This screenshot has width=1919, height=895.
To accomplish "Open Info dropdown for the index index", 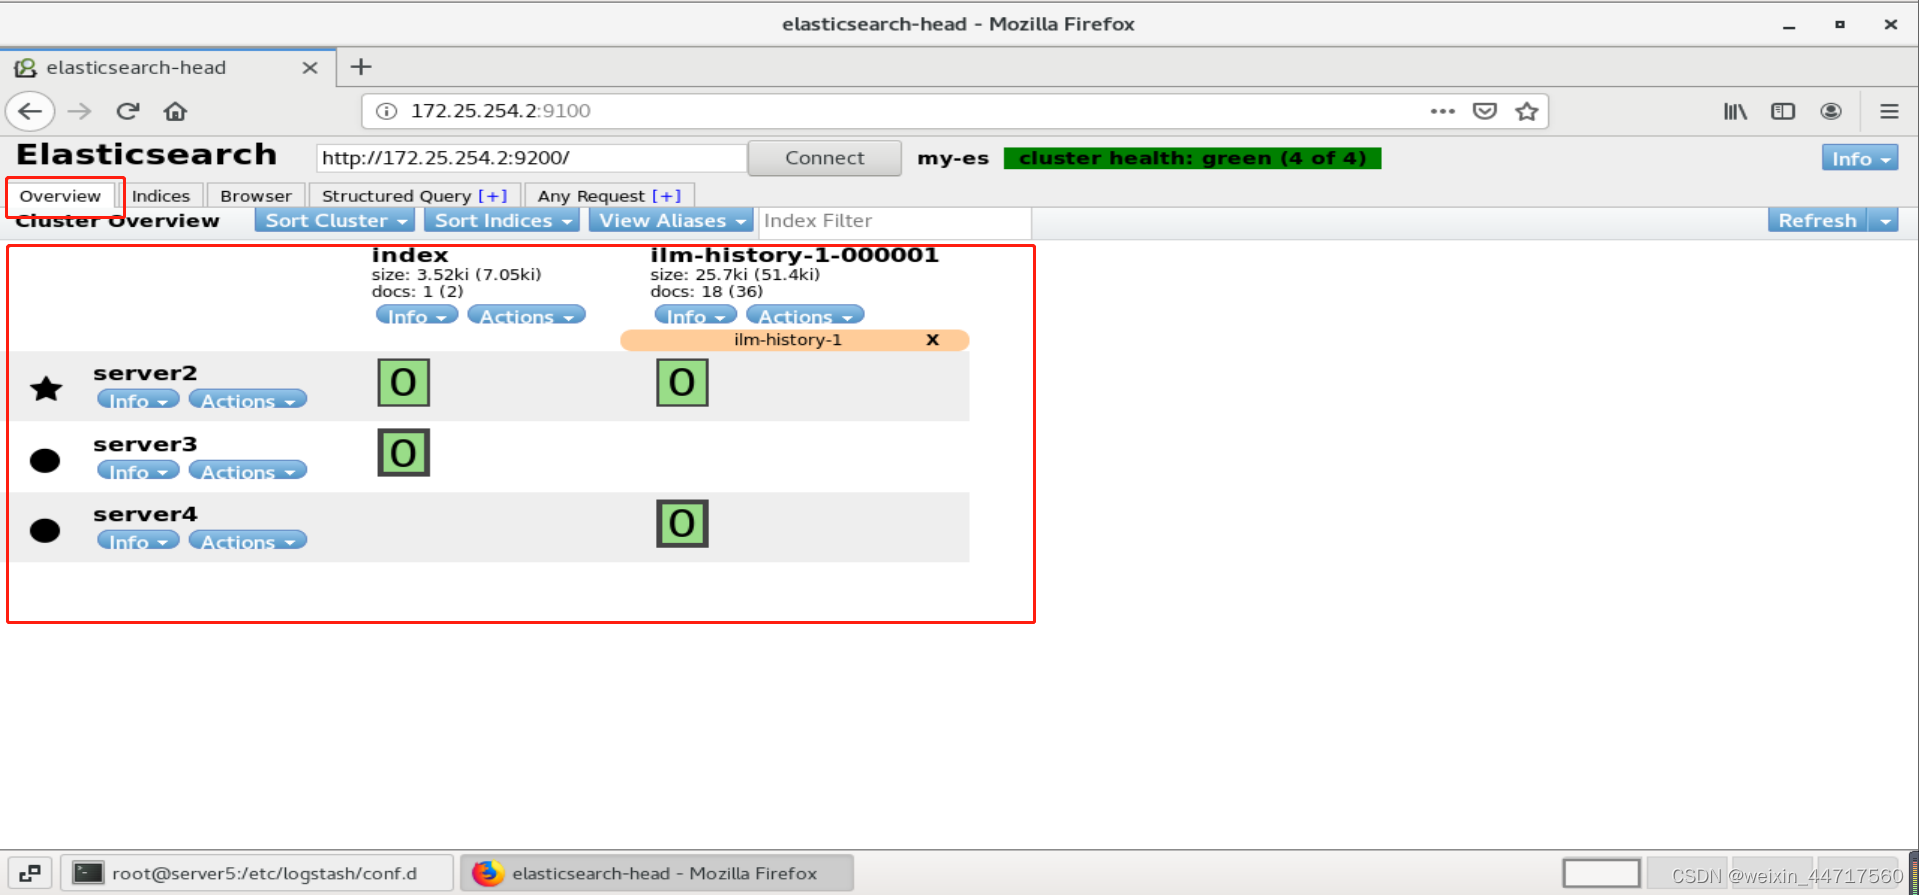I will pyautogui.click(x=417, y=315).
